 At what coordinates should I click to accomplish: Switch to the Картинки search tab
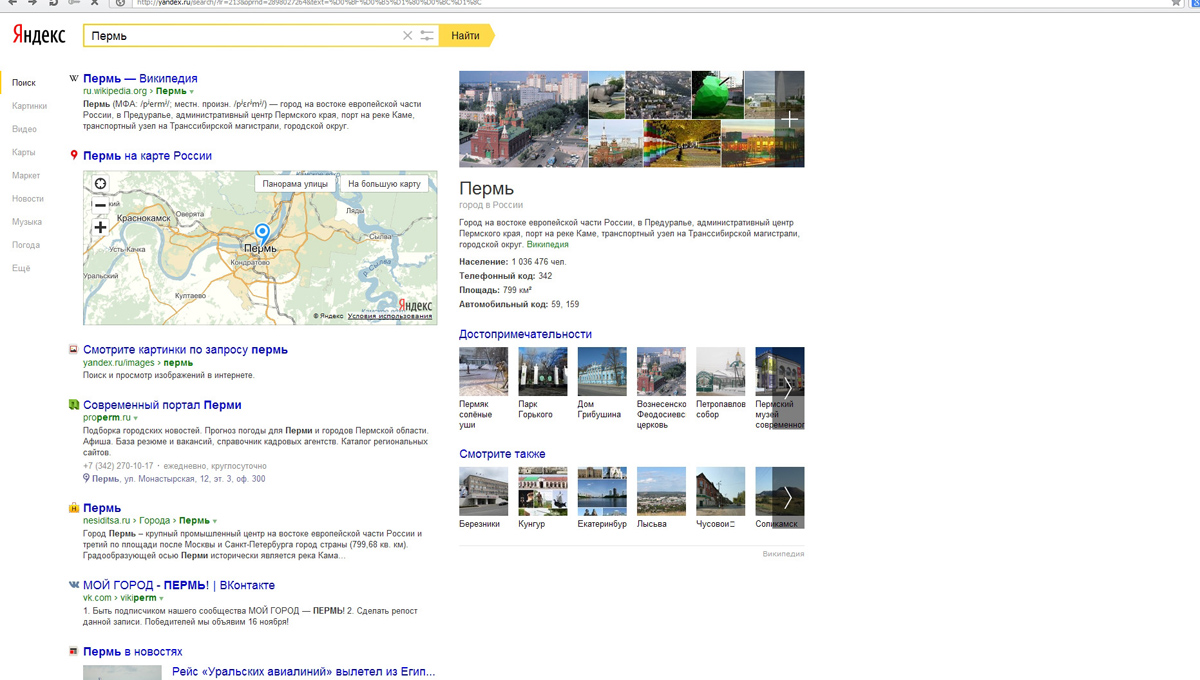[x=29, y=106]
